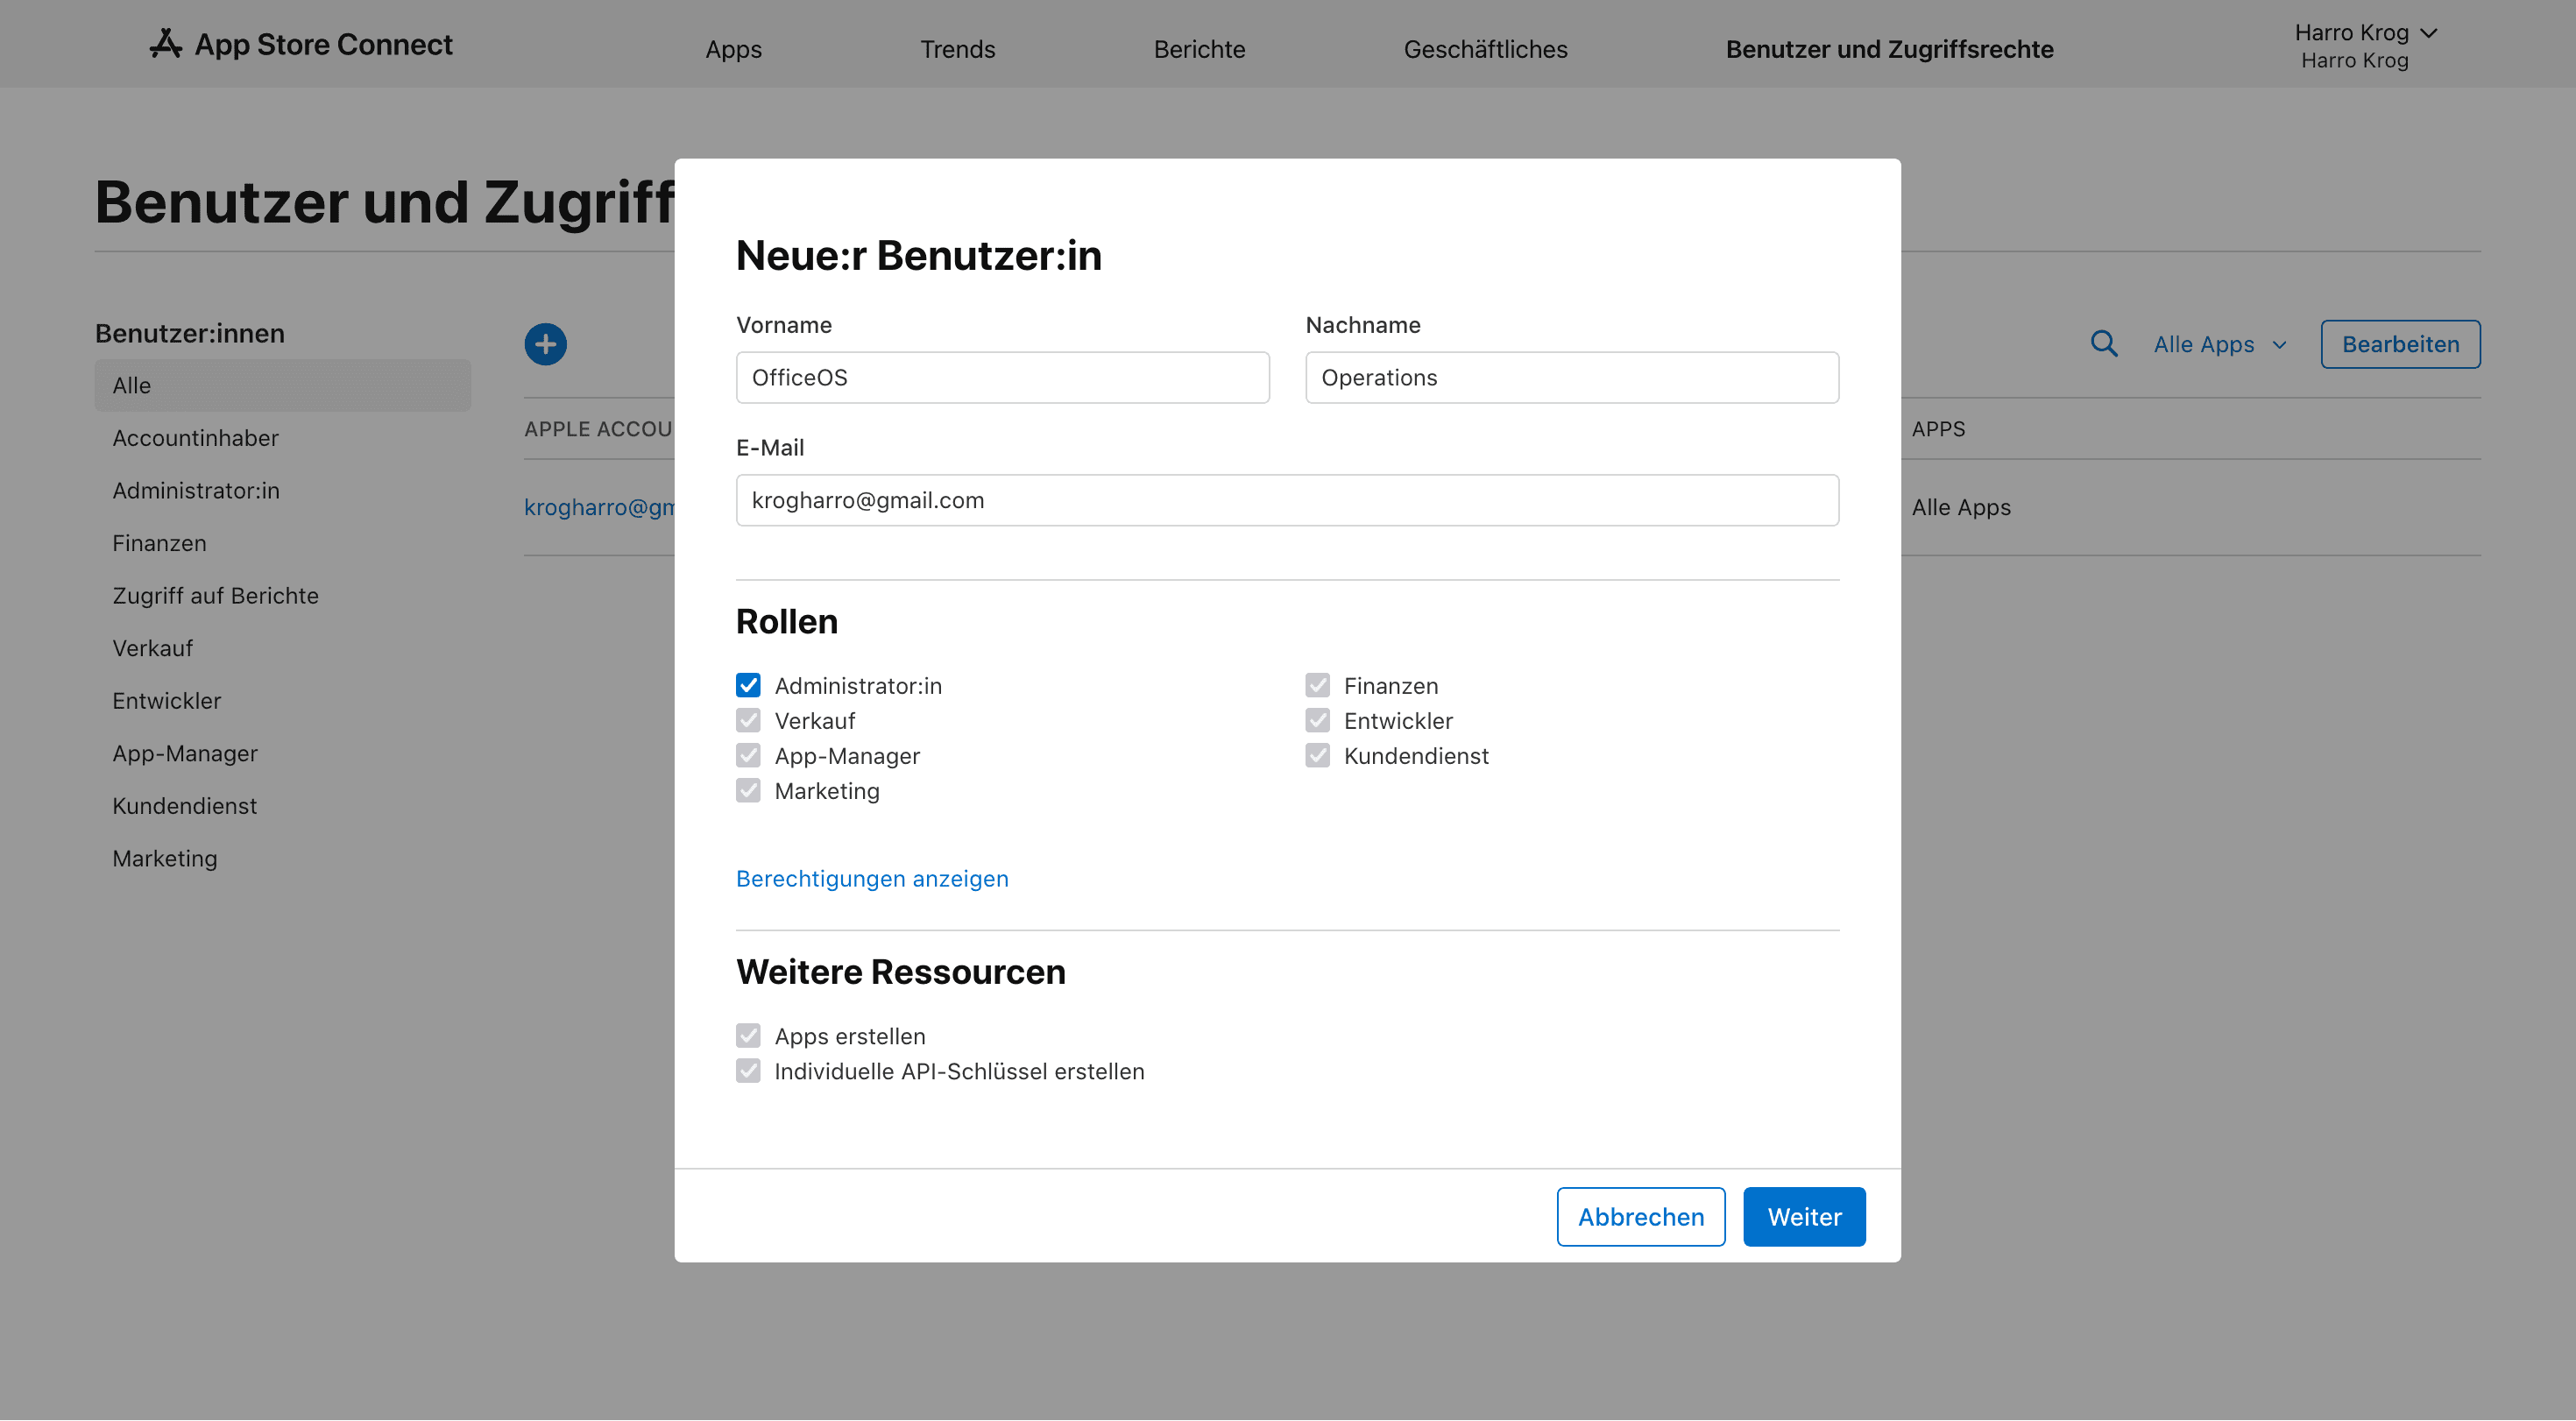2576x1421 pixels.
Task: Open the Geschäftliches navigation tab
Action: (1485, 49)
